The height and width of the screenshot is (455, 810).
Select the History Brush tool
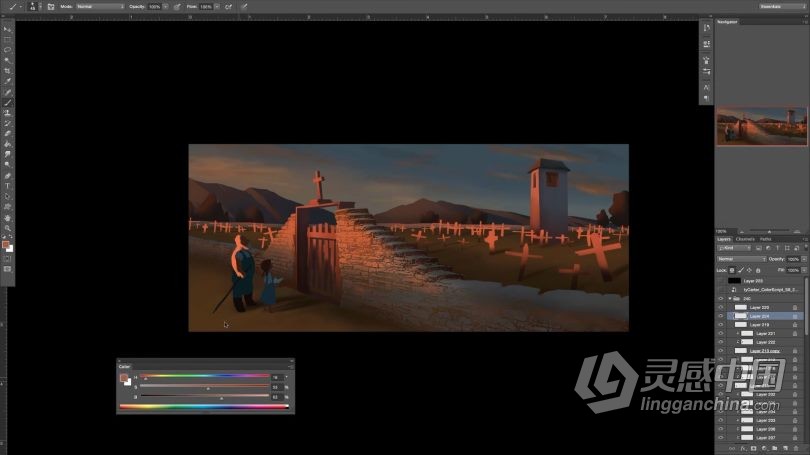(x=7, y=123)
